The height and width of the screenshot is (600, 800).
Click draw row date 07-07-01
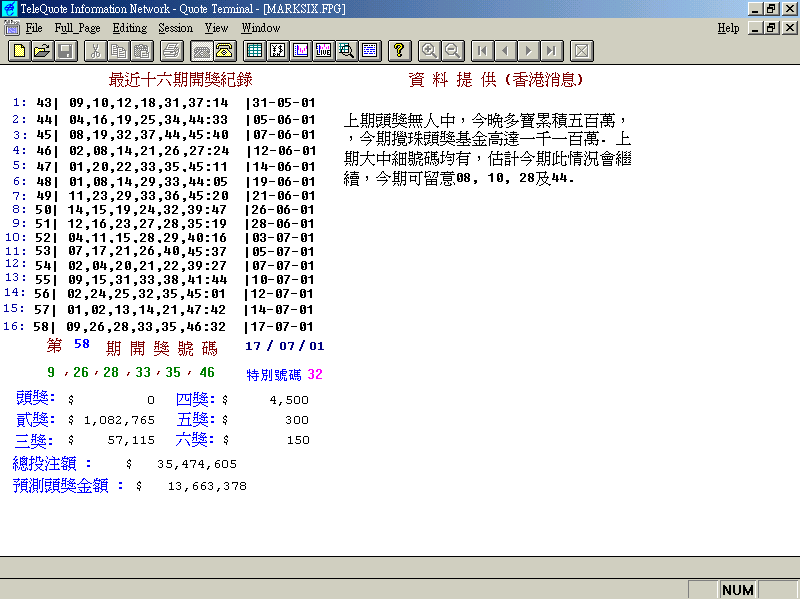coord(284,266)
